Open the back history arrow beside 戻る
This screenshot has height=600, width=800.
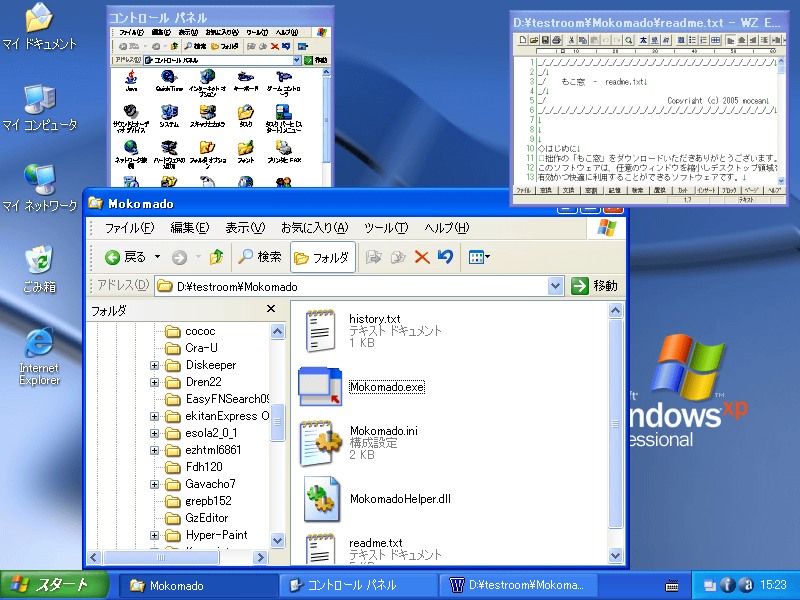(x=157, y=257)
